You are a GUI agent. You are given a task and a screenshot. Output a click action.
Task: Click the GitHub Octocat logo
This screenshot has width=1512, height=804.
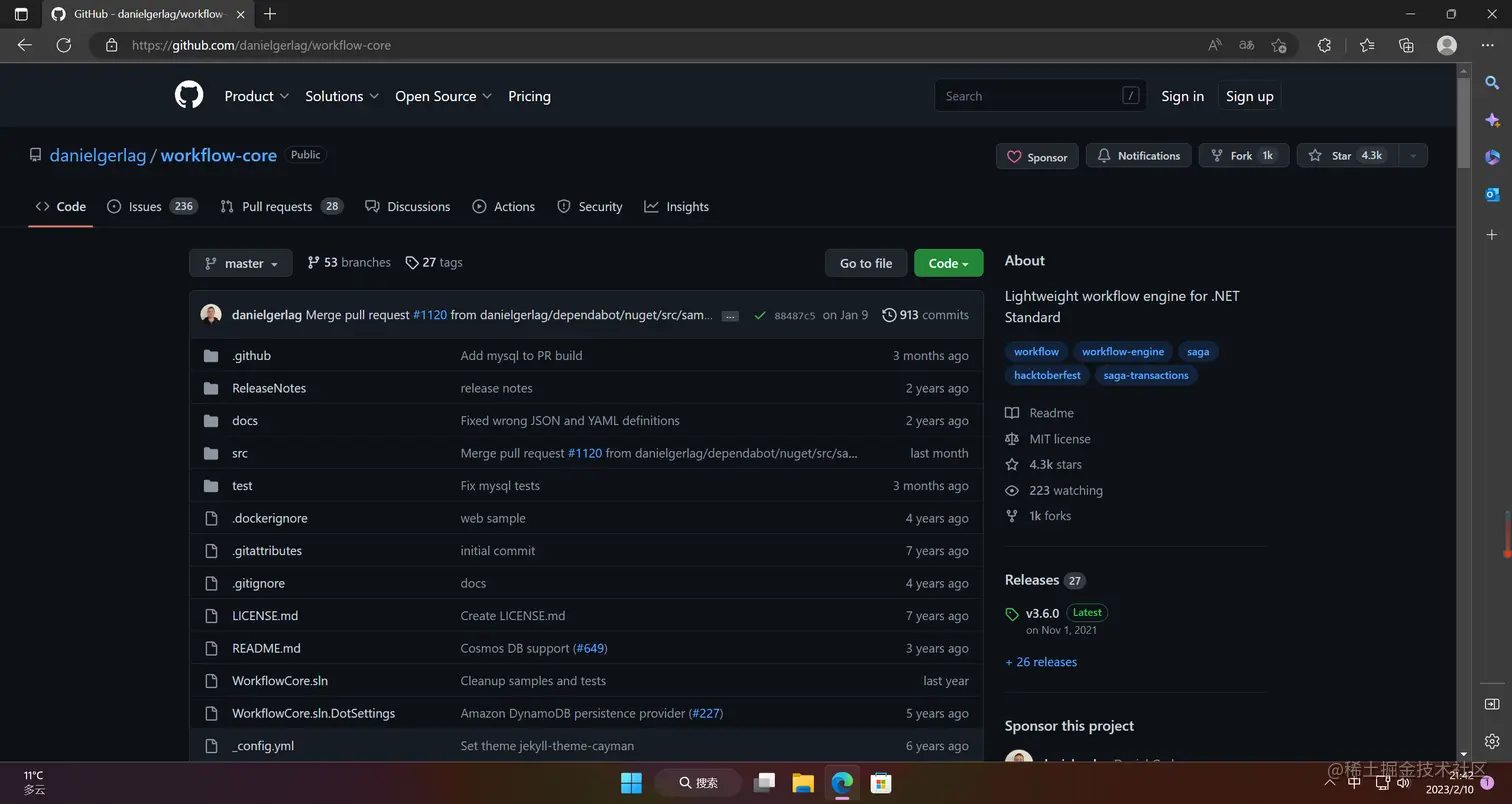[189, 96]
